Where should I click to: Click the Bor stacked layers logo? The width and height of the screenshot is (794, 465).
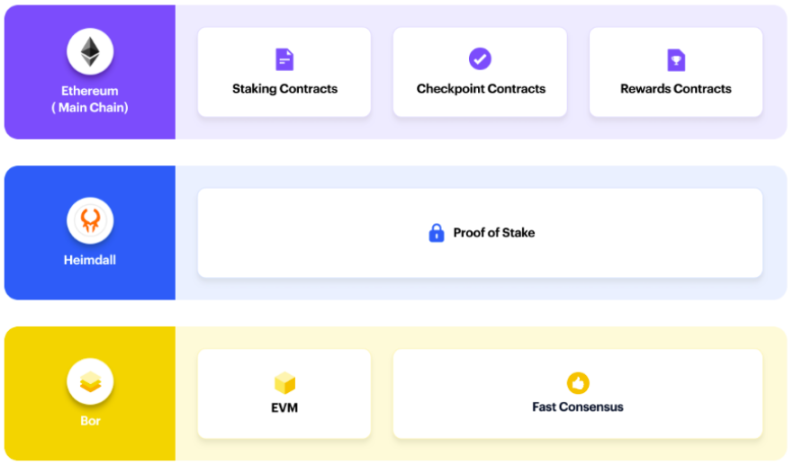click(90, 382)
